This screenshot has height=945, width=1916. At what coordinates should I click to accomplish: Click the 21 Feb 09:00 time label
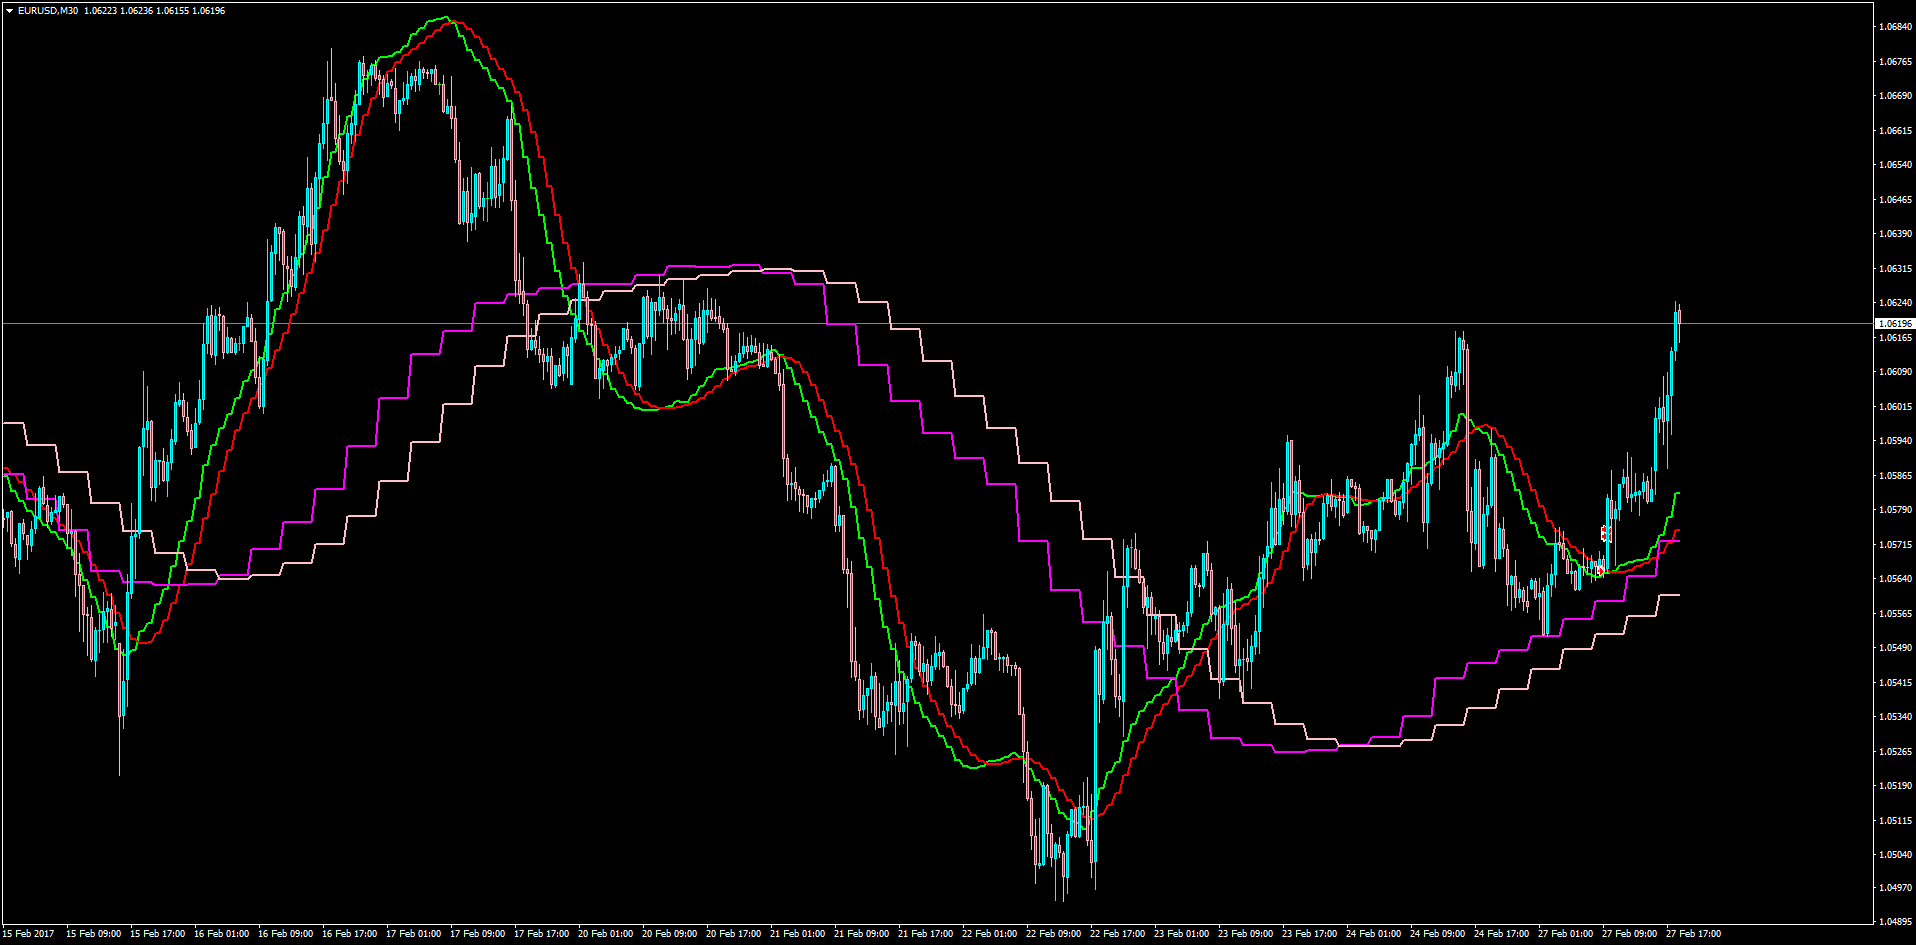(861, 934)
